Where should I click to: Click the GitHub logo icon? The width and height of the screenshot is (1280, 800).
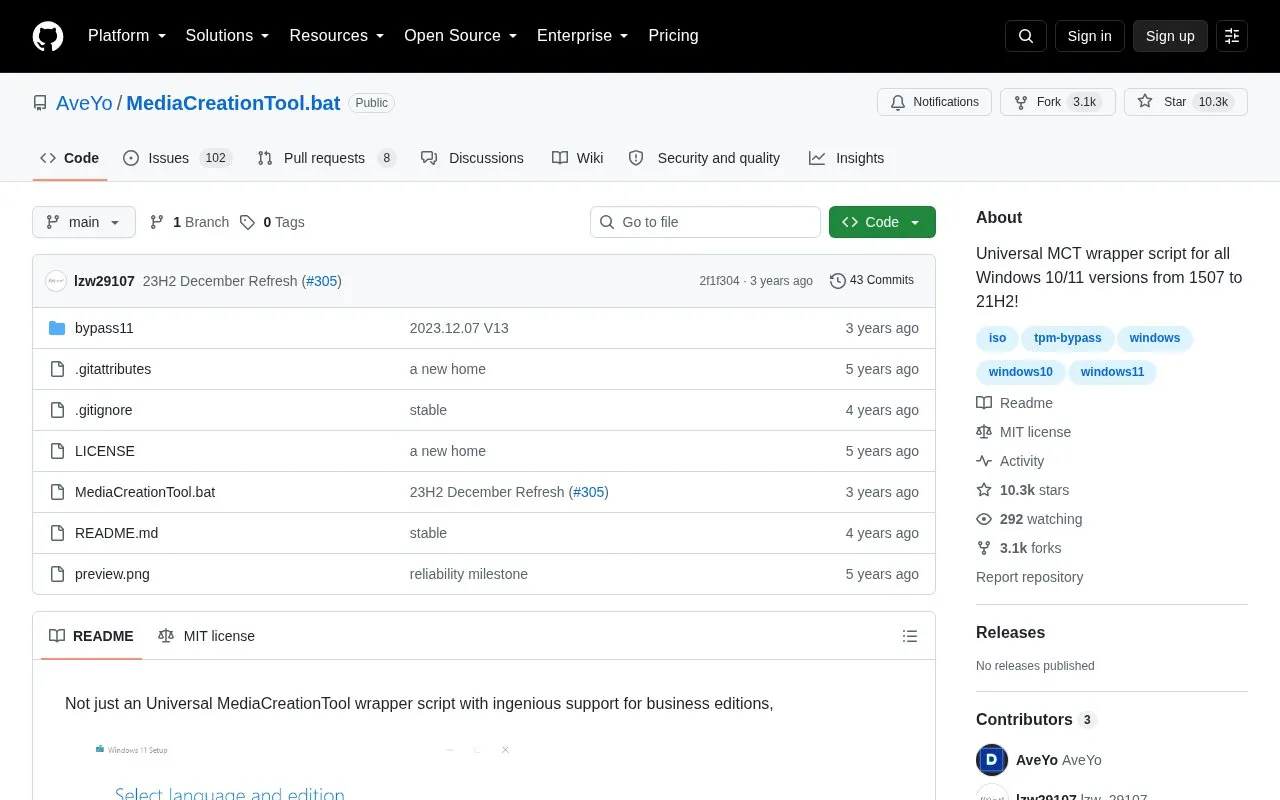click(48, 36)
